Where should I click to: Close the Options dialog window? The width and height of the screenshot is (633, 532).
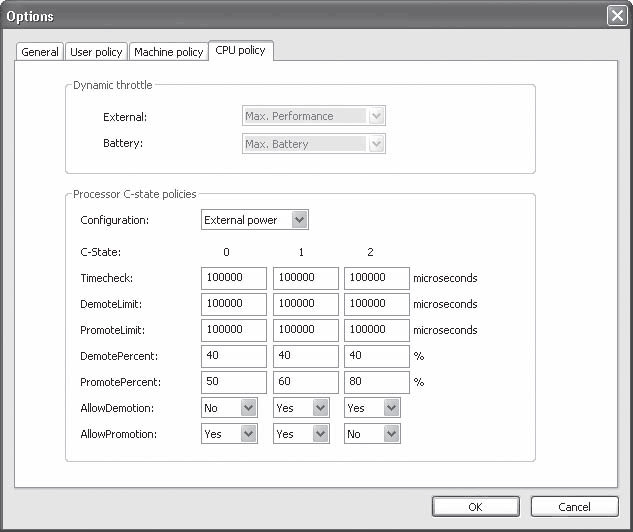(617, 16)
